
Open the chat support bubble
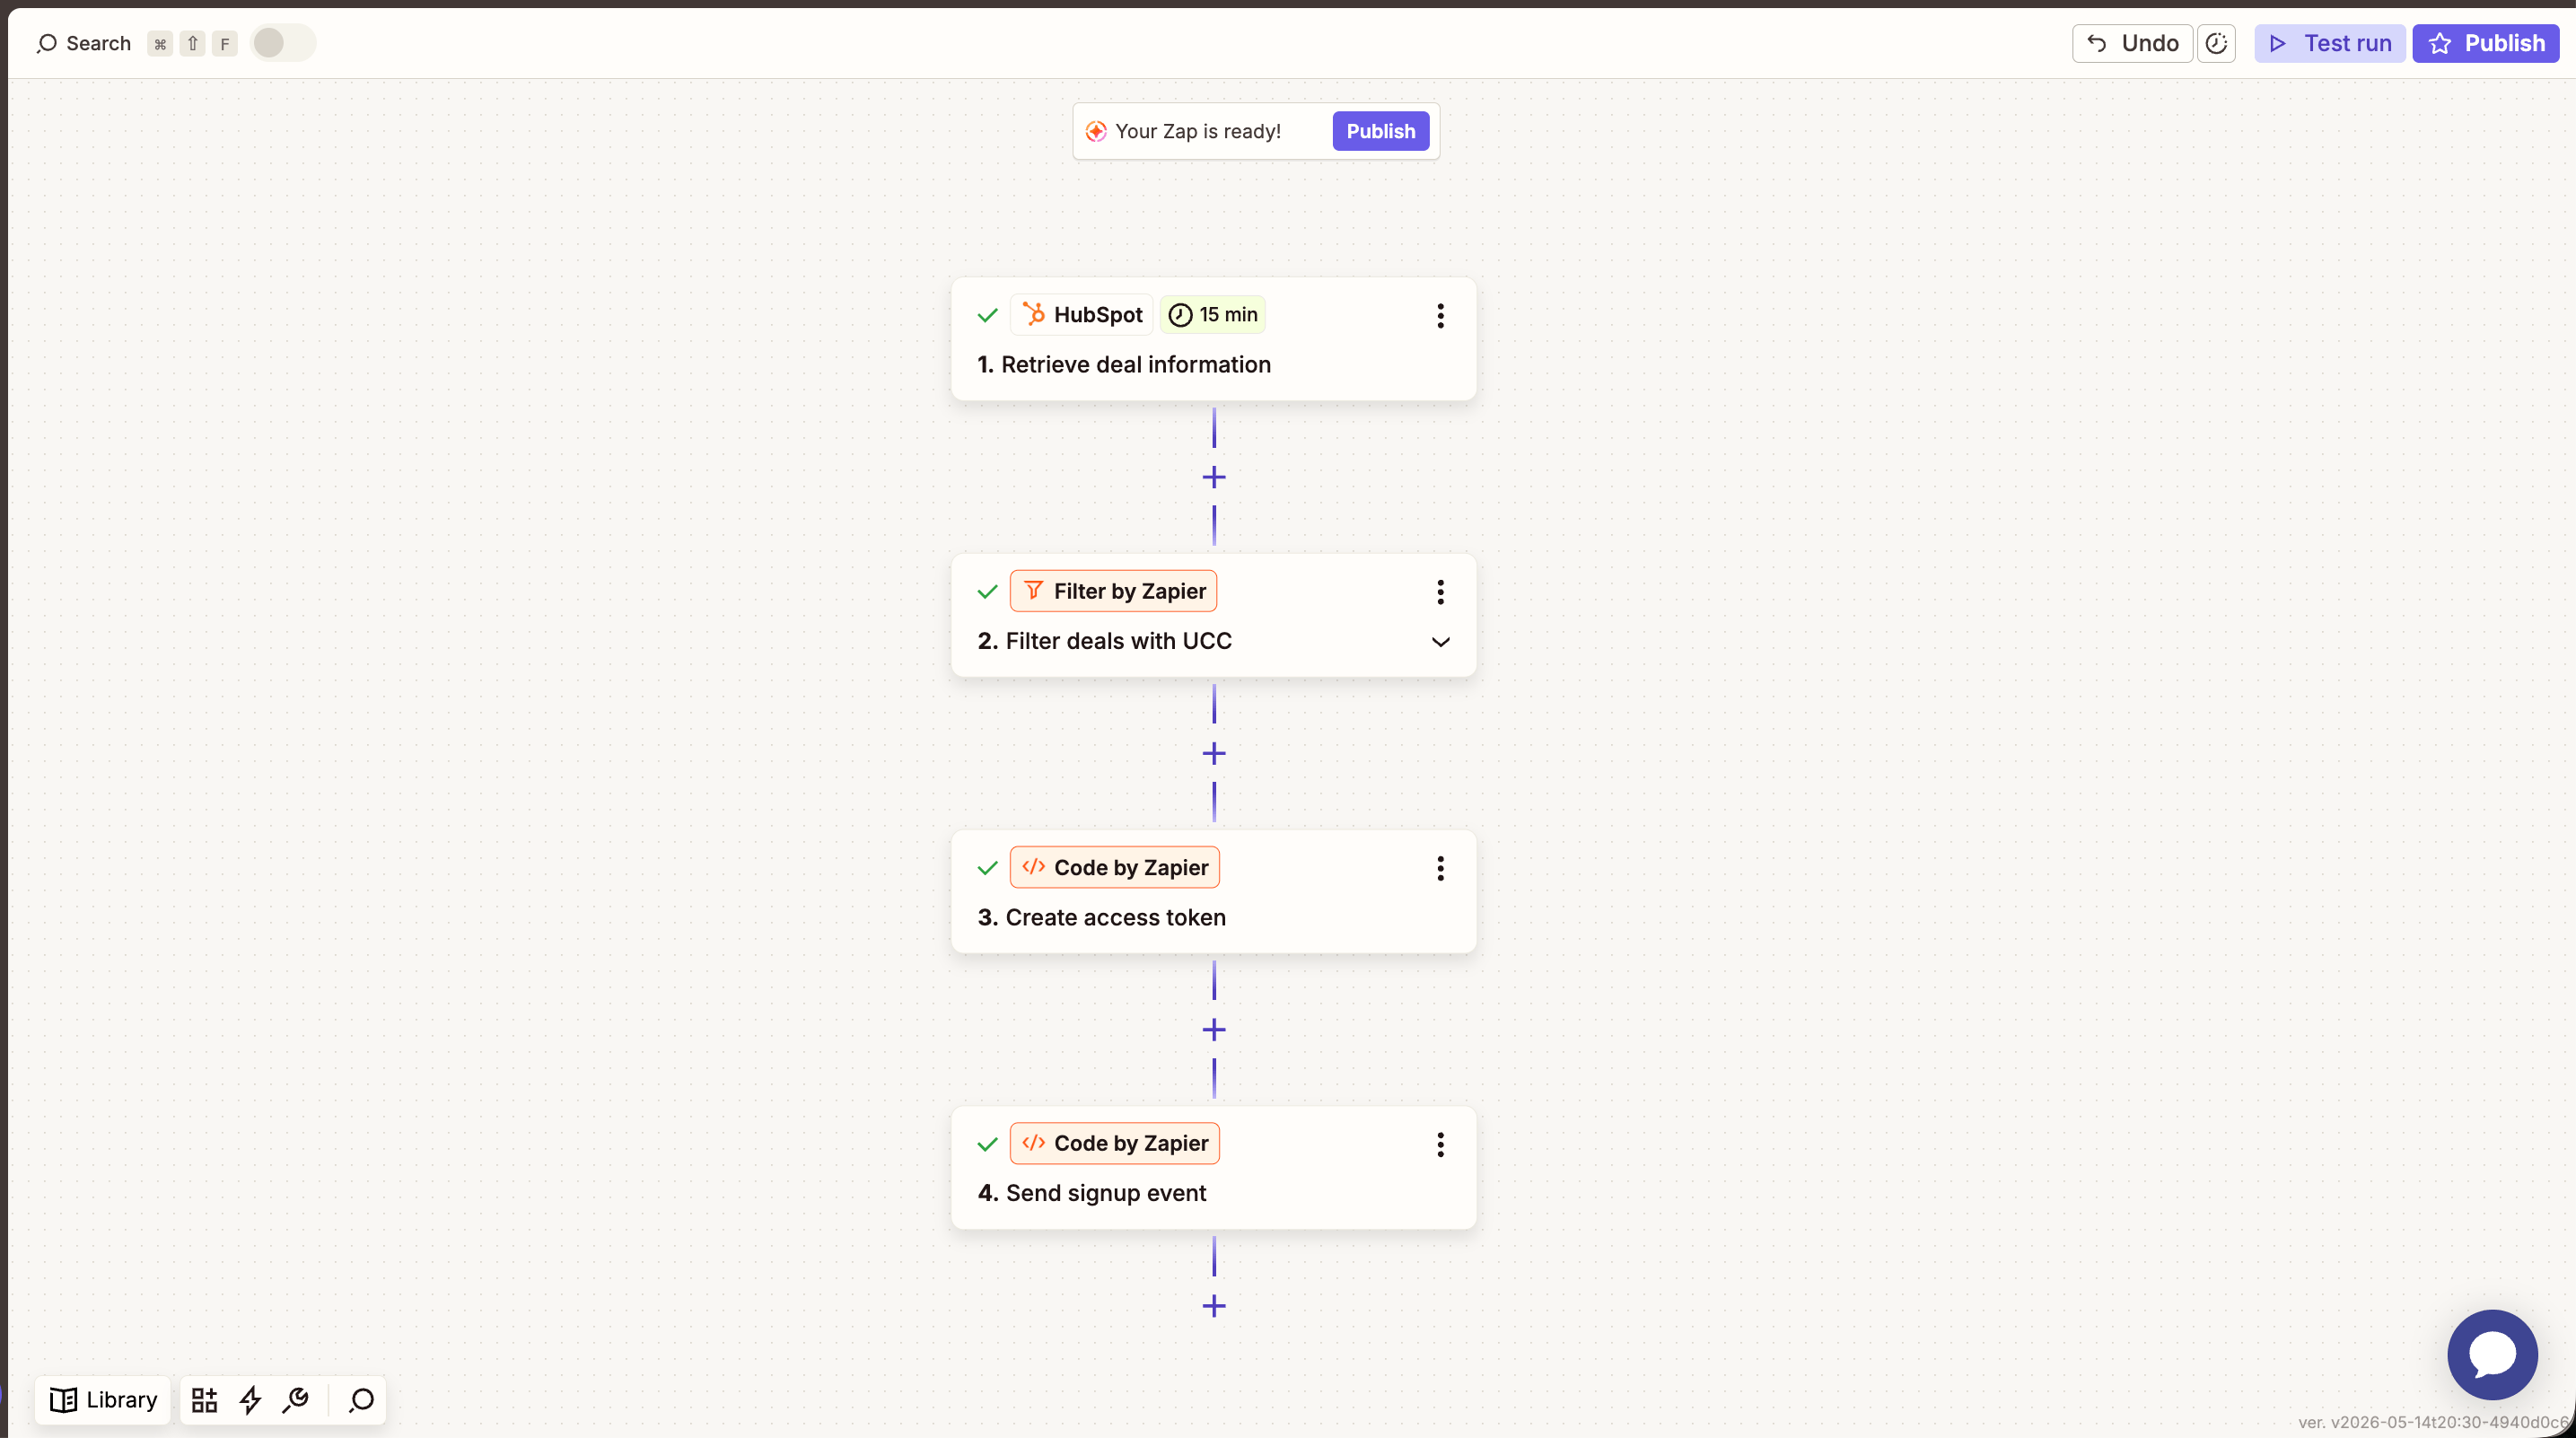coord(2492,1354)
